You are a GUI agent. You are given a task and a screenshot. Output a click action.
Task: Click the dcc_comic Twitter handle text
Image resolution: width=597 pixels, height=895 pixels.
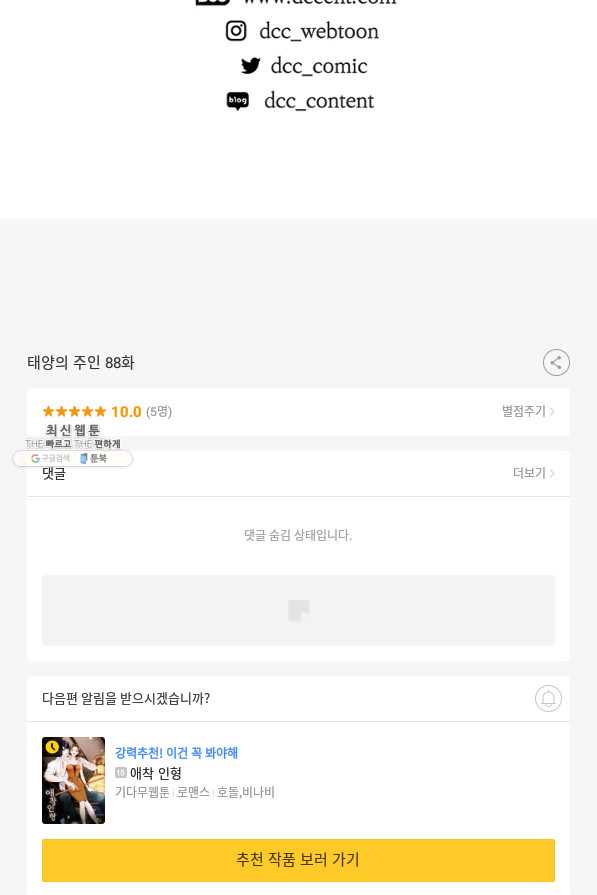pyautogui.click(x=319, y=66)
